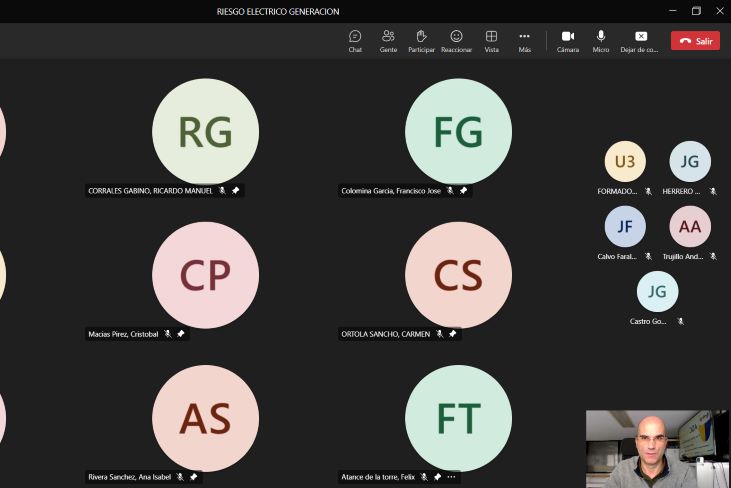Restore down the meeting window
Viewport: 731px width, 488px height.
(x=696, y=11)
